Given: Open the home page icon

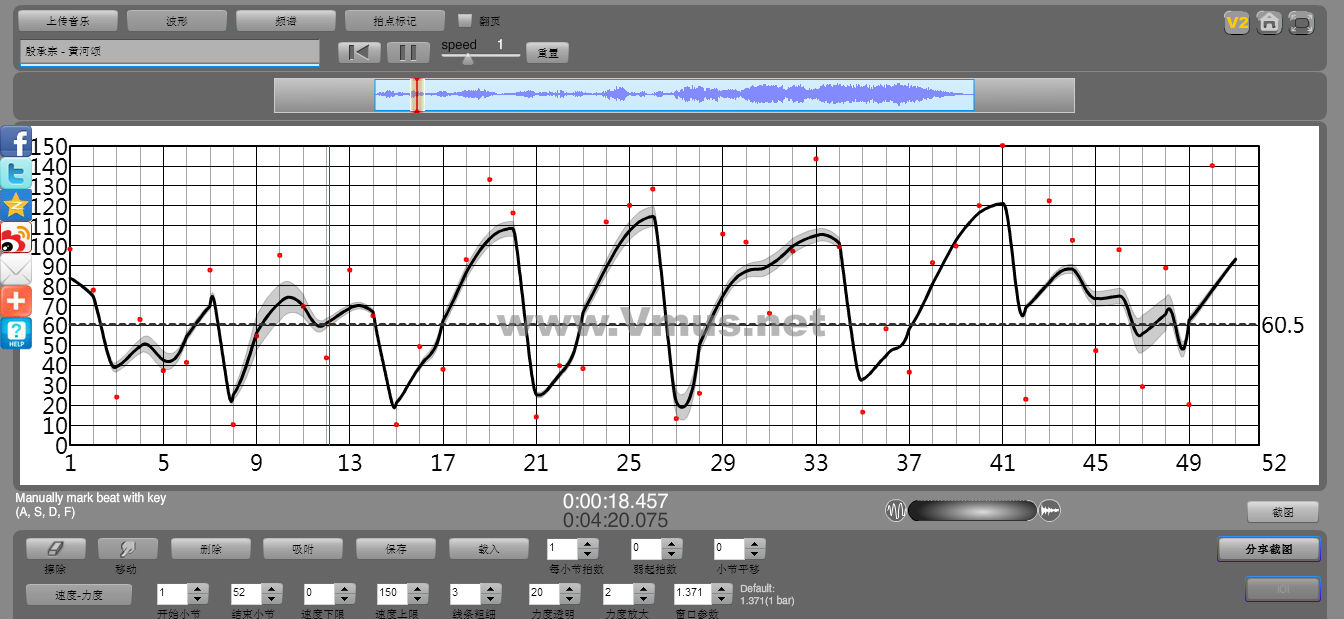Looking at the screenshot, I should coord(1269,22).
